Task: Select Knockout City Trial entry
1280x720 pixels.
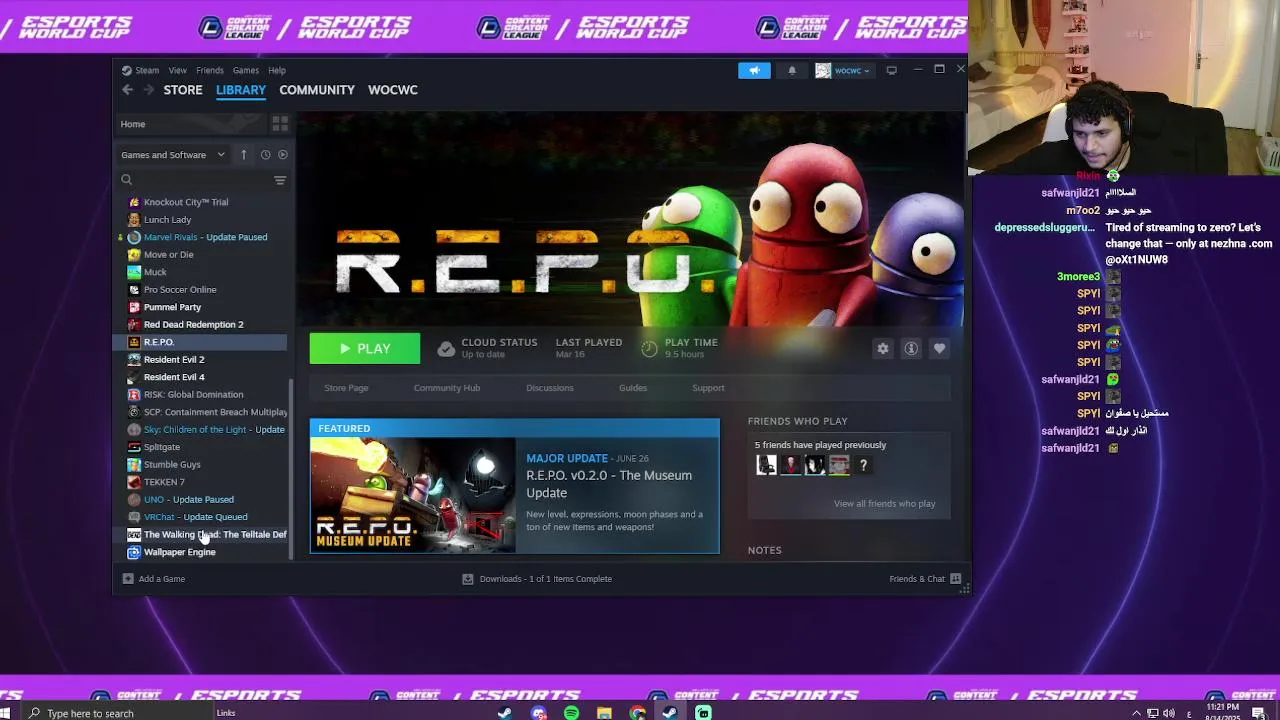Action: [x=186, y=202]
